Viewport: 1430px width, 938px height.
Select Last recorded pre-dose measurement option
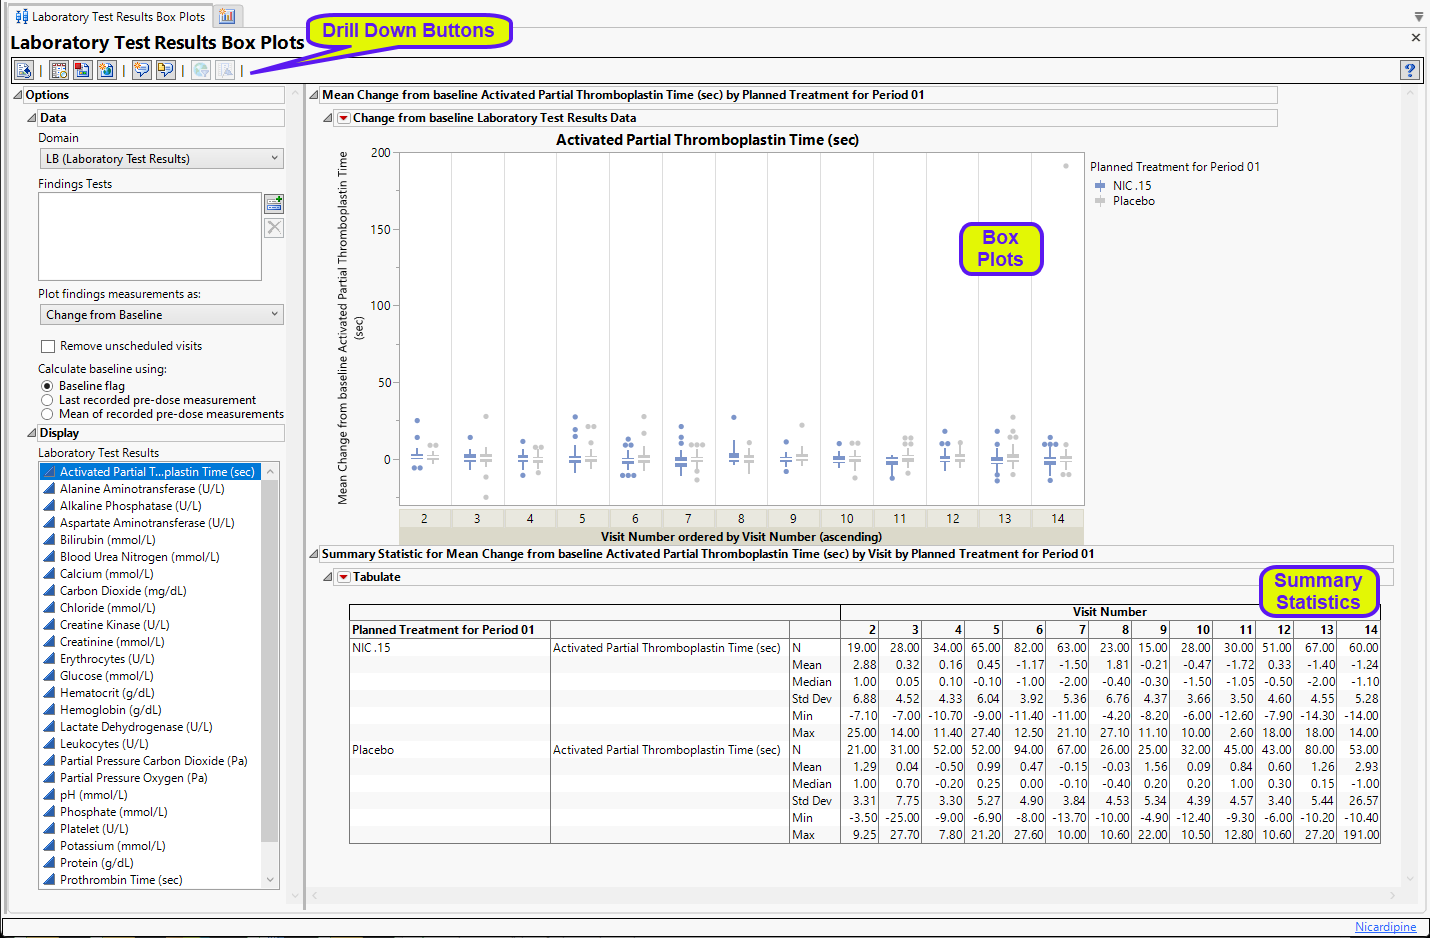click(47, 400)
